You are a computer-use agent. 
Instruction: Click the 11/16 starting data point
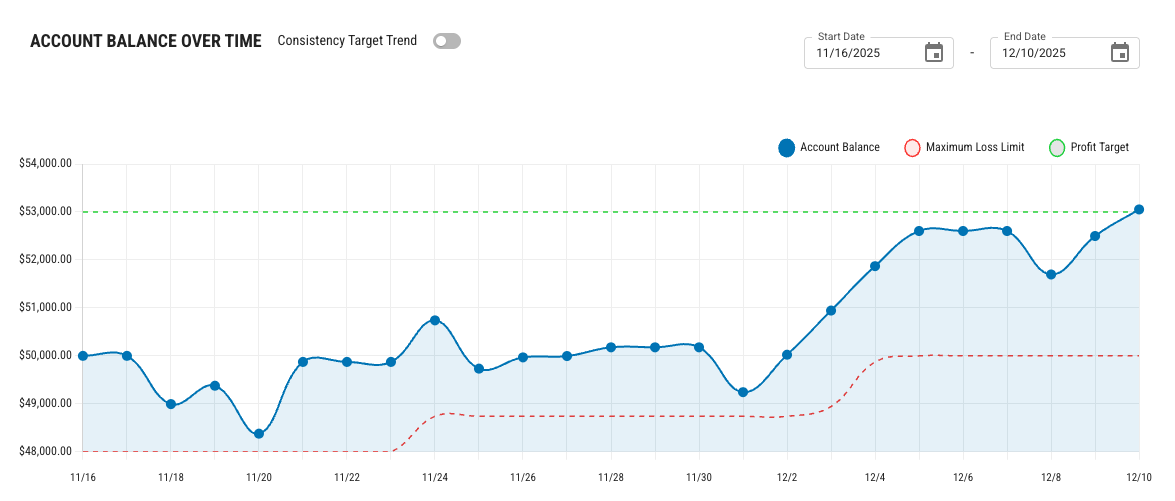pos(83,356)
